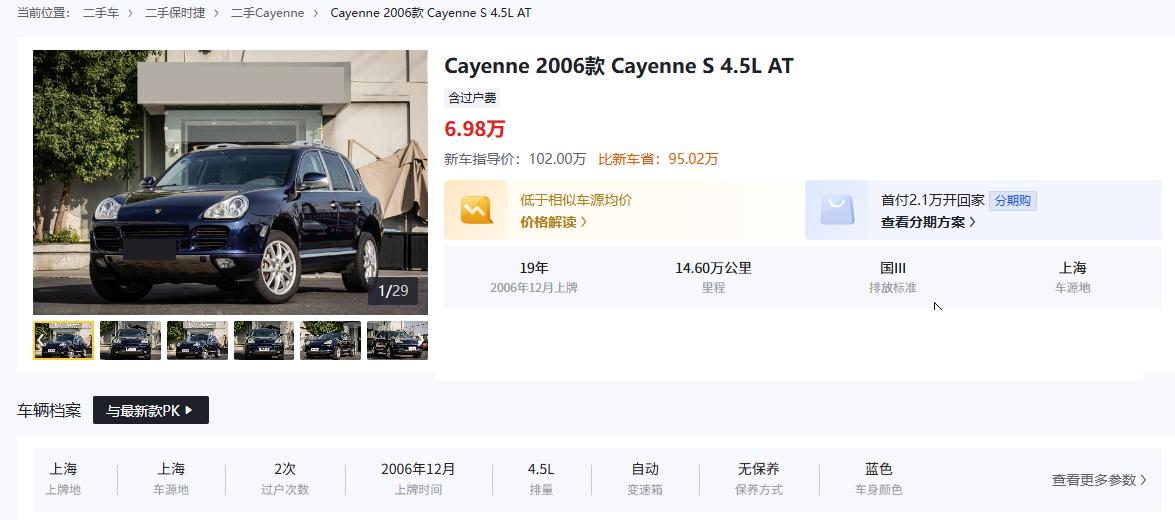The height and width of the screenshot is (520, 1175).
Task: Click the 分期购 installment tag
Action: (1012, 201)
